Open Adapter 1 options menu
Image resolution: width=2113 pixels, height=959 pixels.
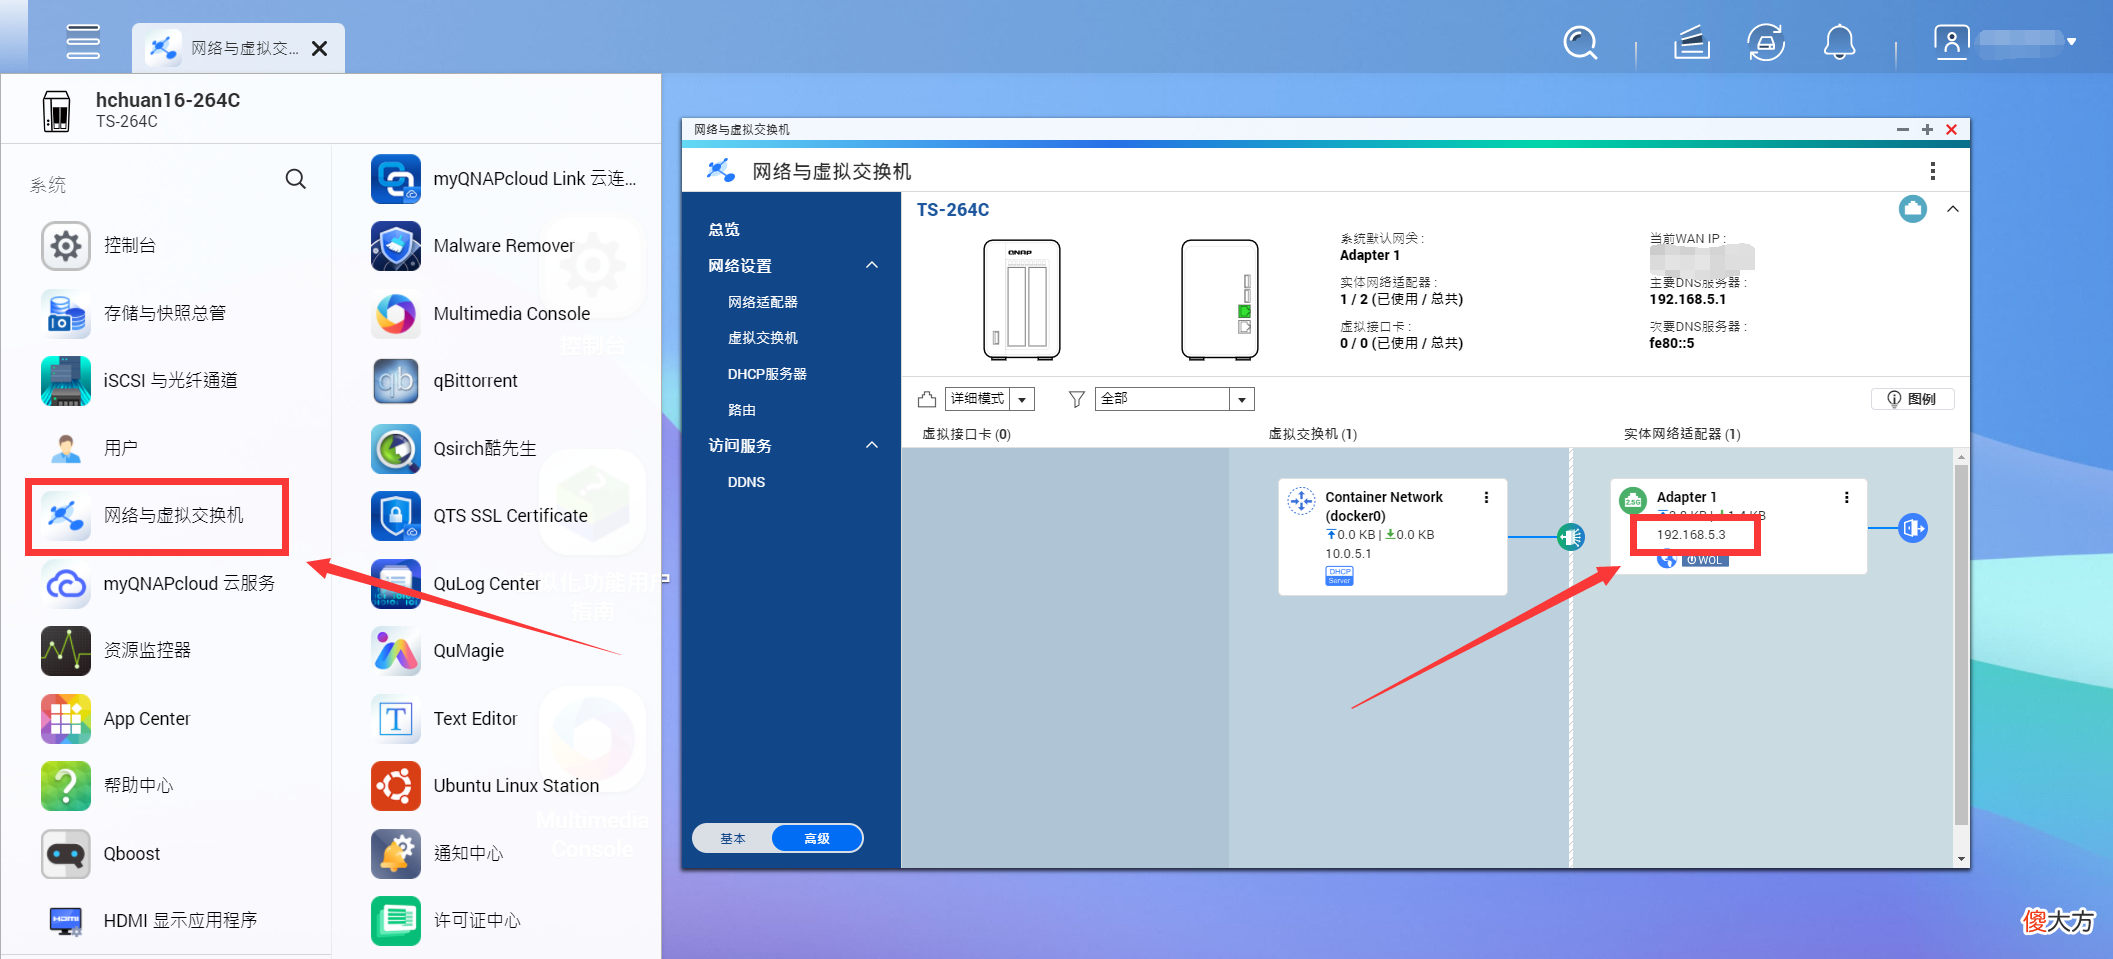pos(1846,497)
